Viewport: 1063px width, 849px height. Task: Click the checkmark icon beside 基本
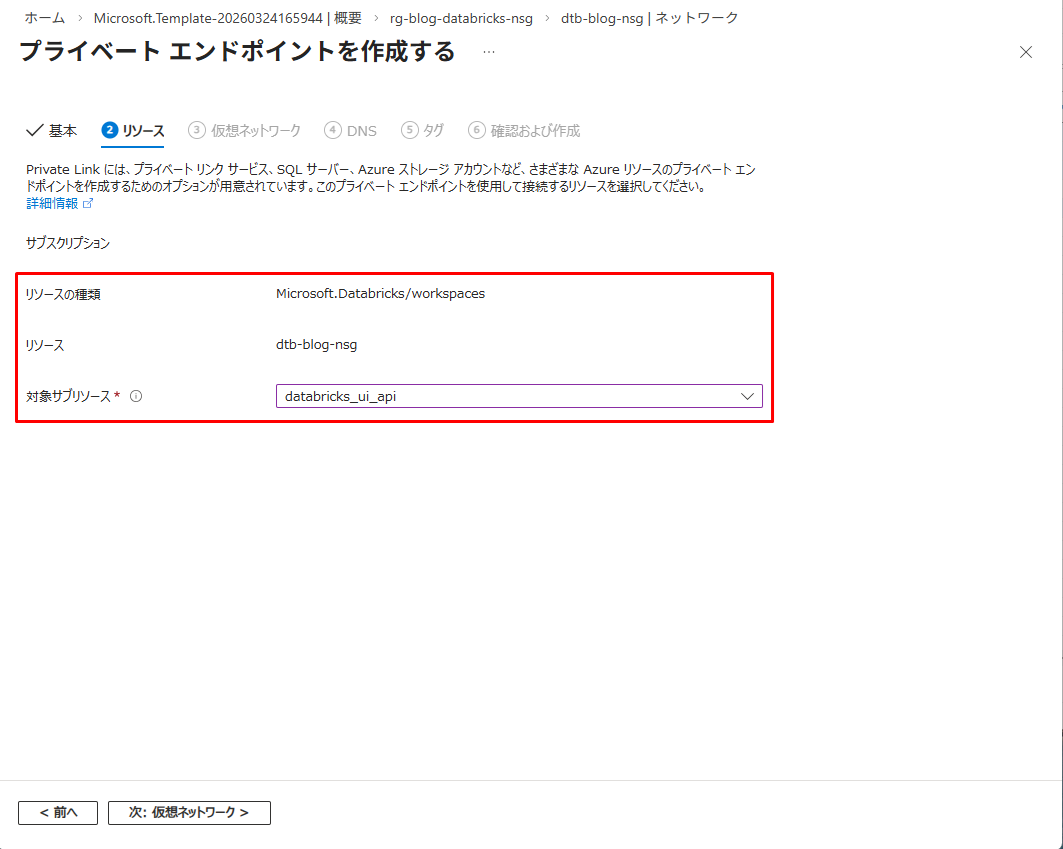point(34,131)
